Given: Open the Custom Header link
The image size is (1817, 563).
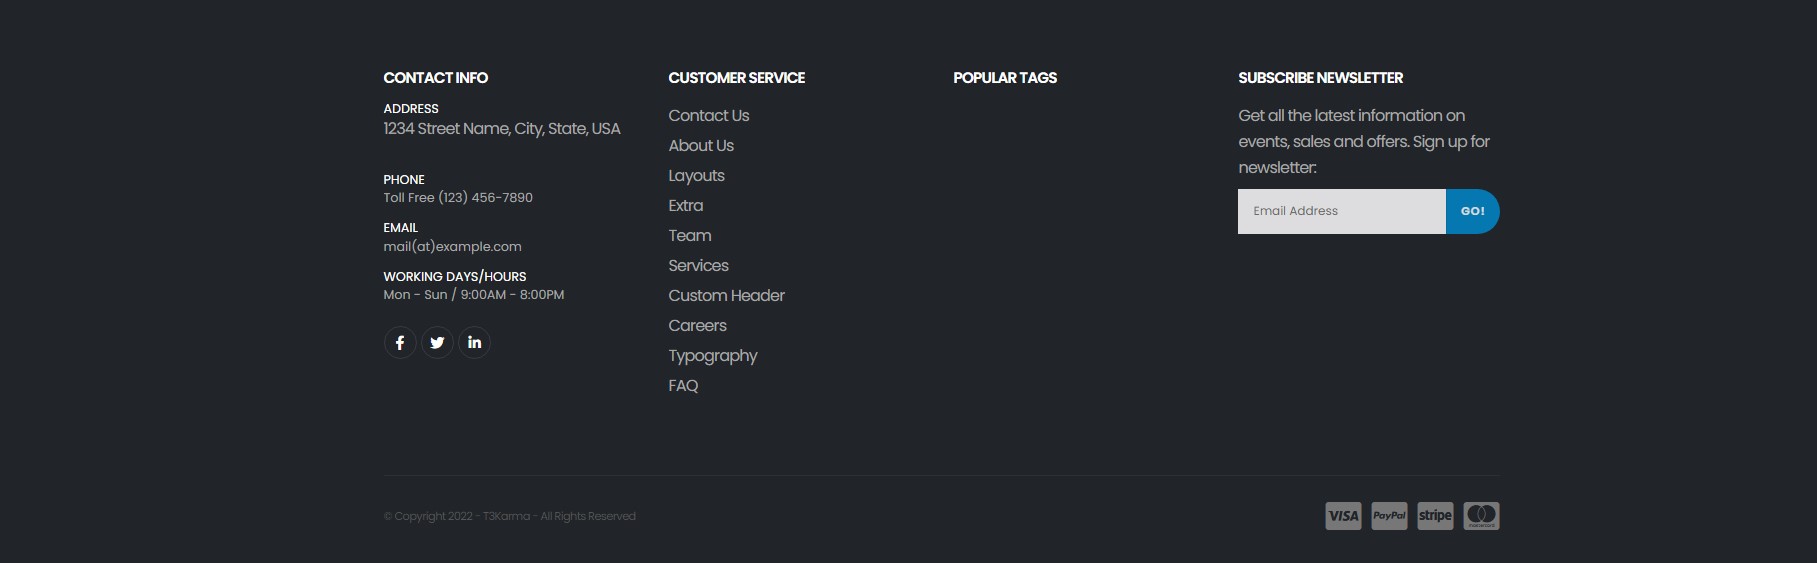Looking at the screenshot, I should click(726, 296).
